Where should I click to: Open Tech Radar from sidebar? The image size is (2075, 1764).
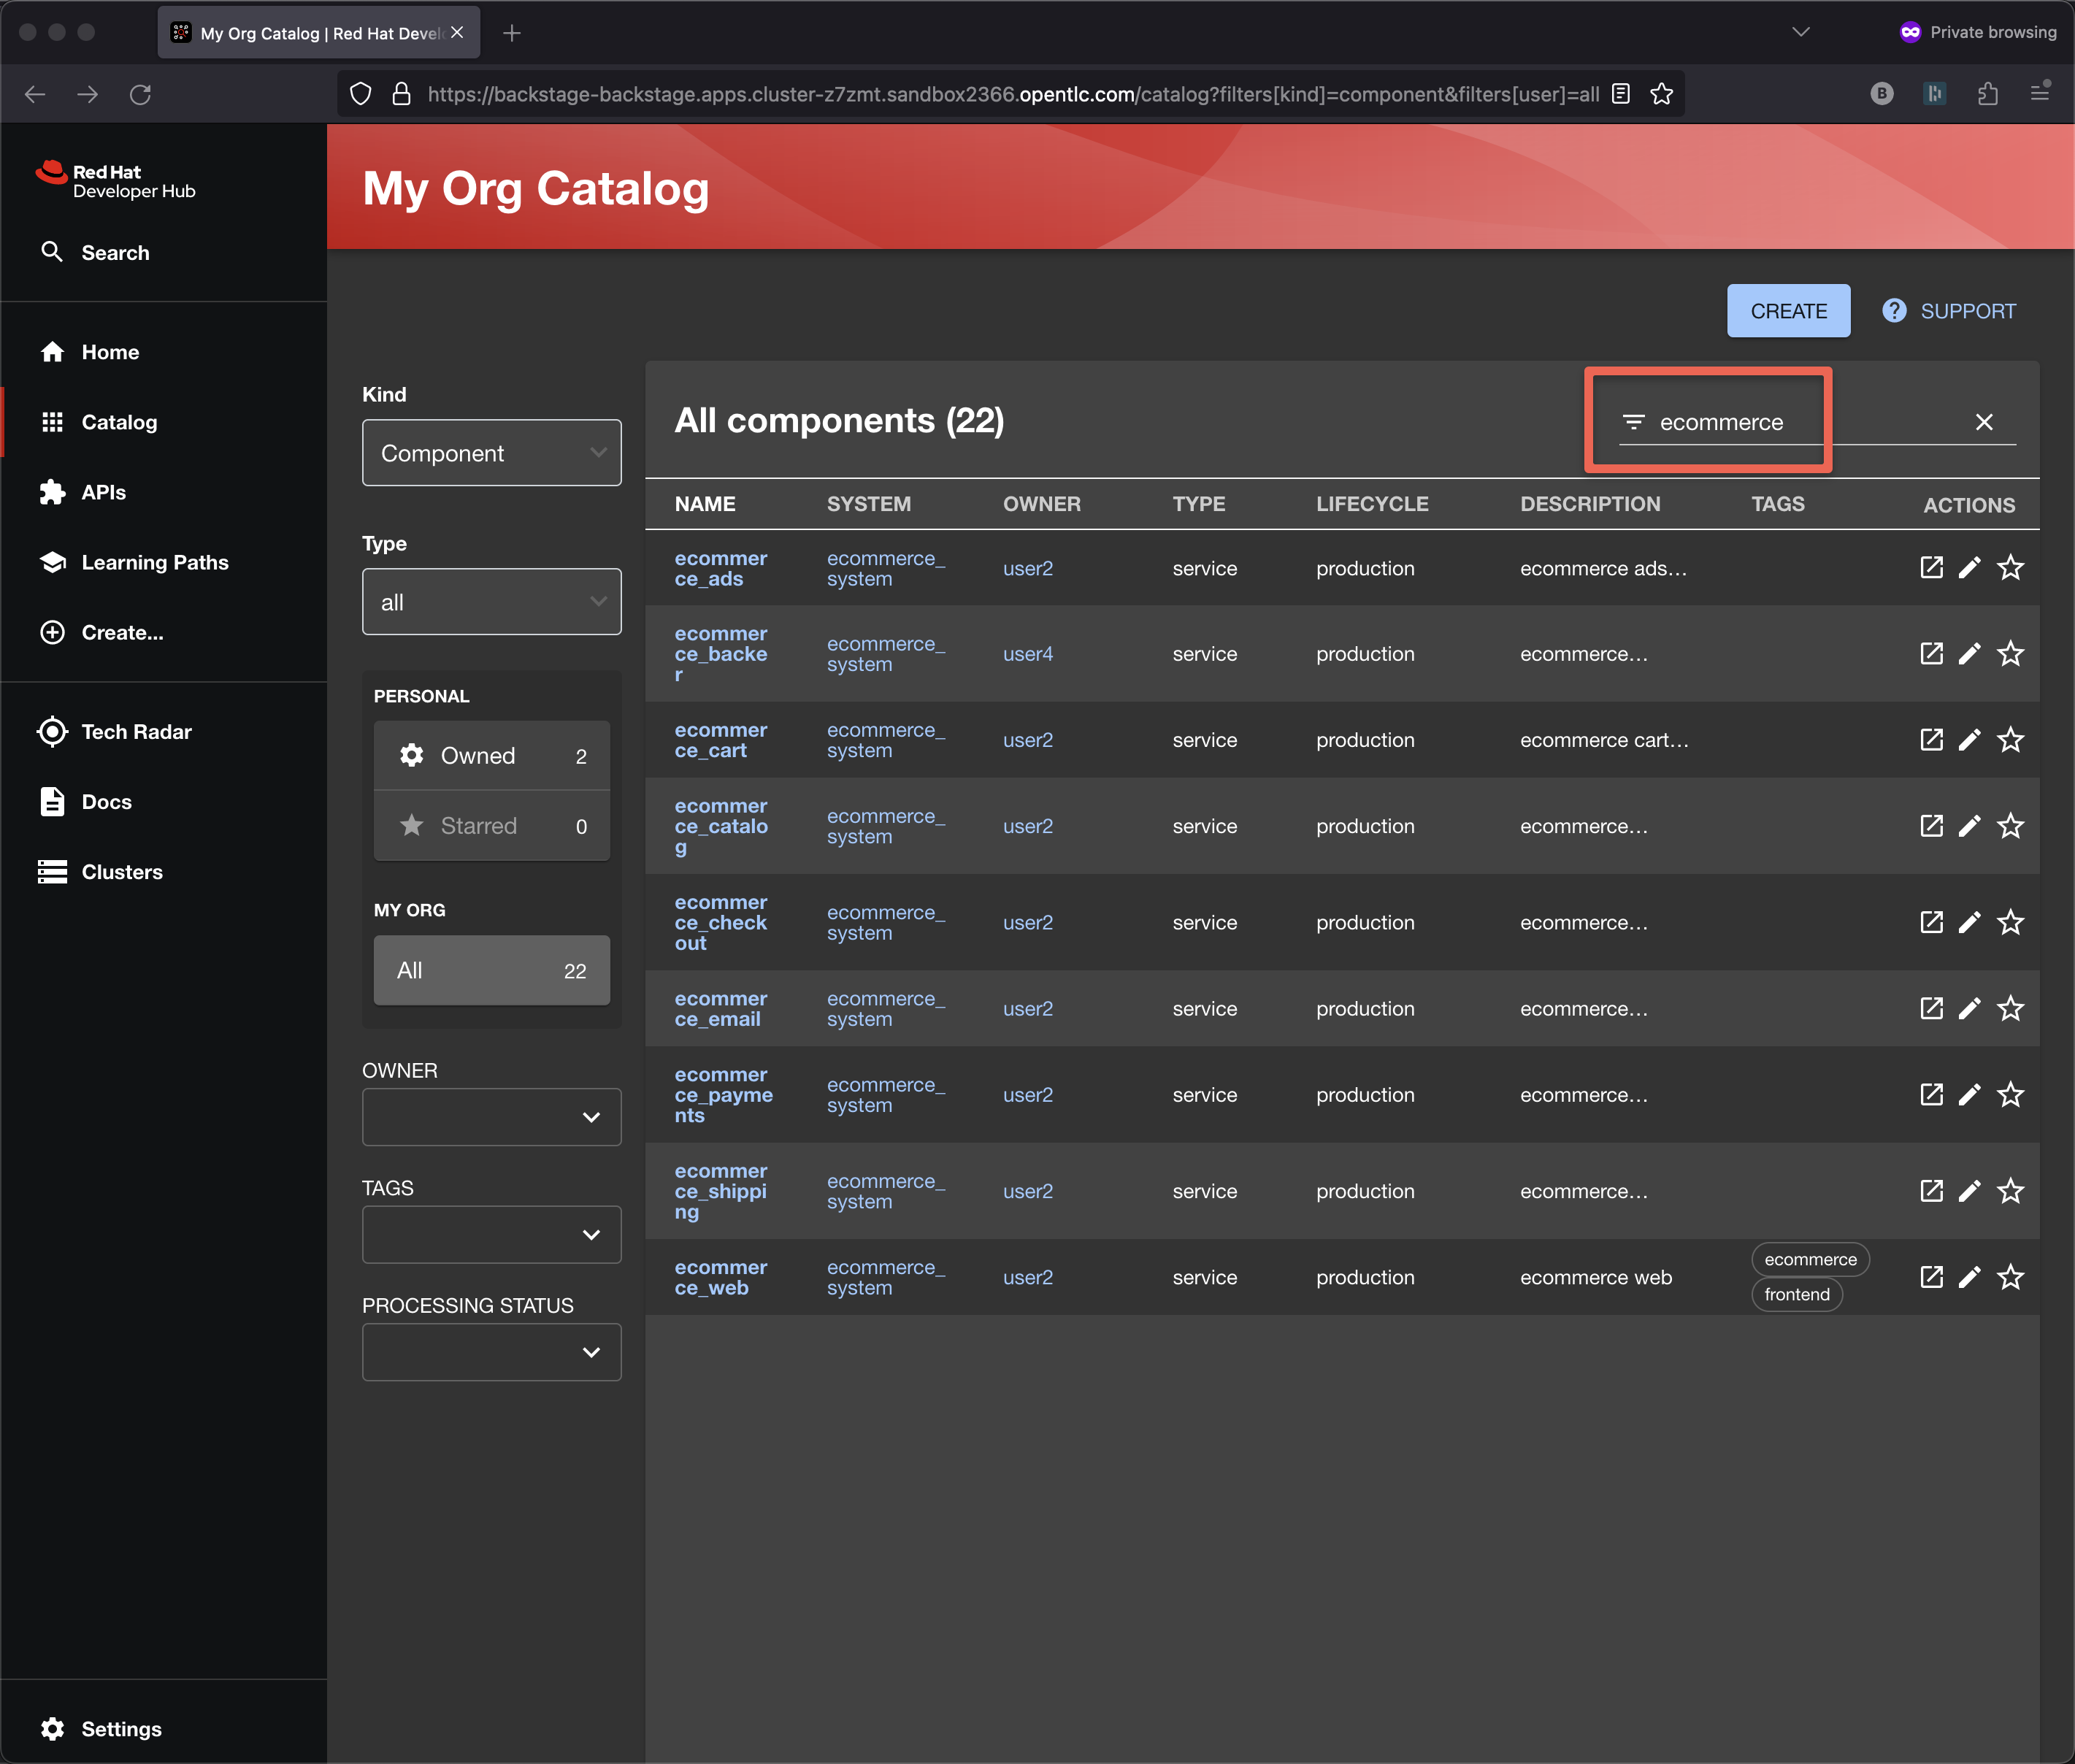point(136,732)
